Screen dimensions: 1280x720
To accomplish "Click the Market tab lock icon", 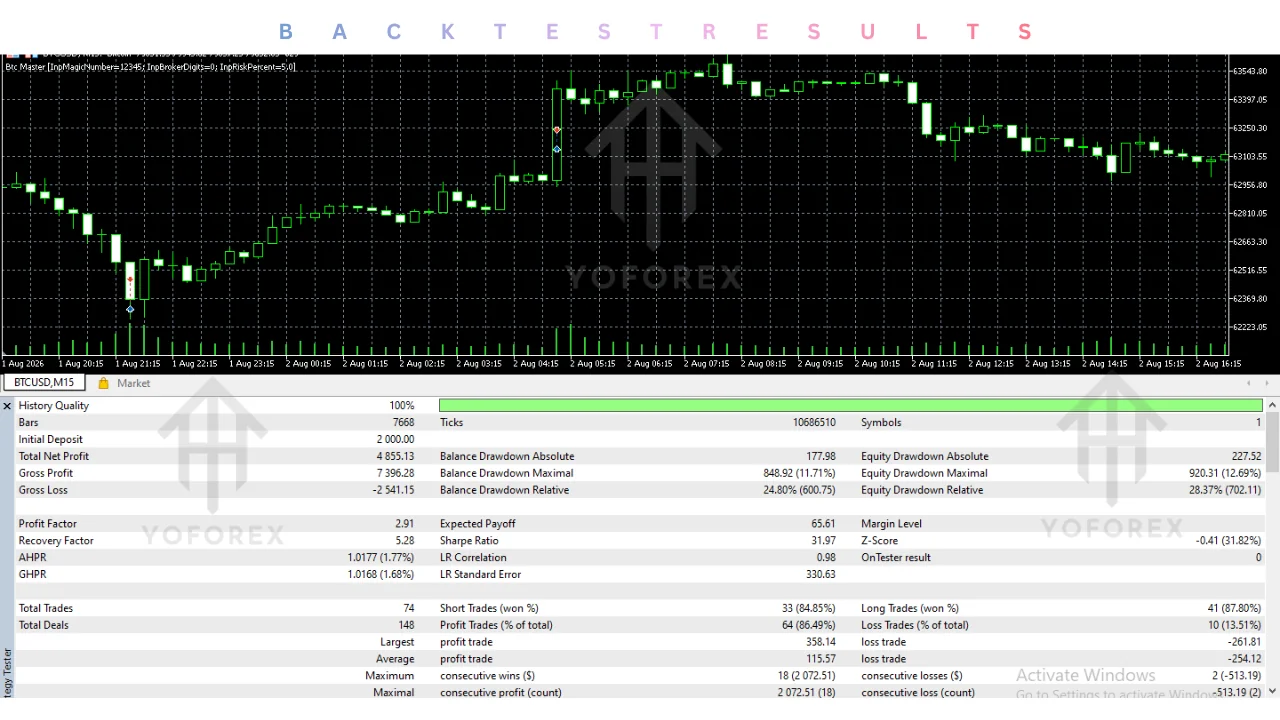I will 103,383.
